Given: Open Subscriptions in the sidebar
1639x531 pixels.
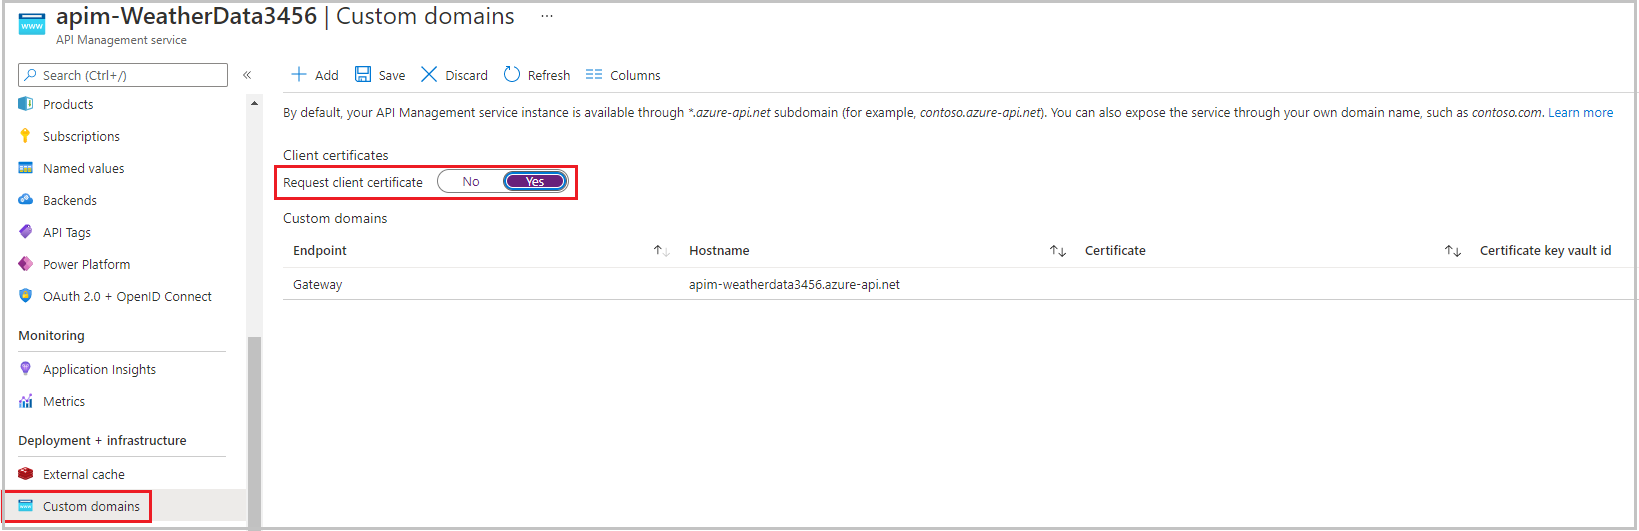Looking at the screenshot, I should (81, 136).
